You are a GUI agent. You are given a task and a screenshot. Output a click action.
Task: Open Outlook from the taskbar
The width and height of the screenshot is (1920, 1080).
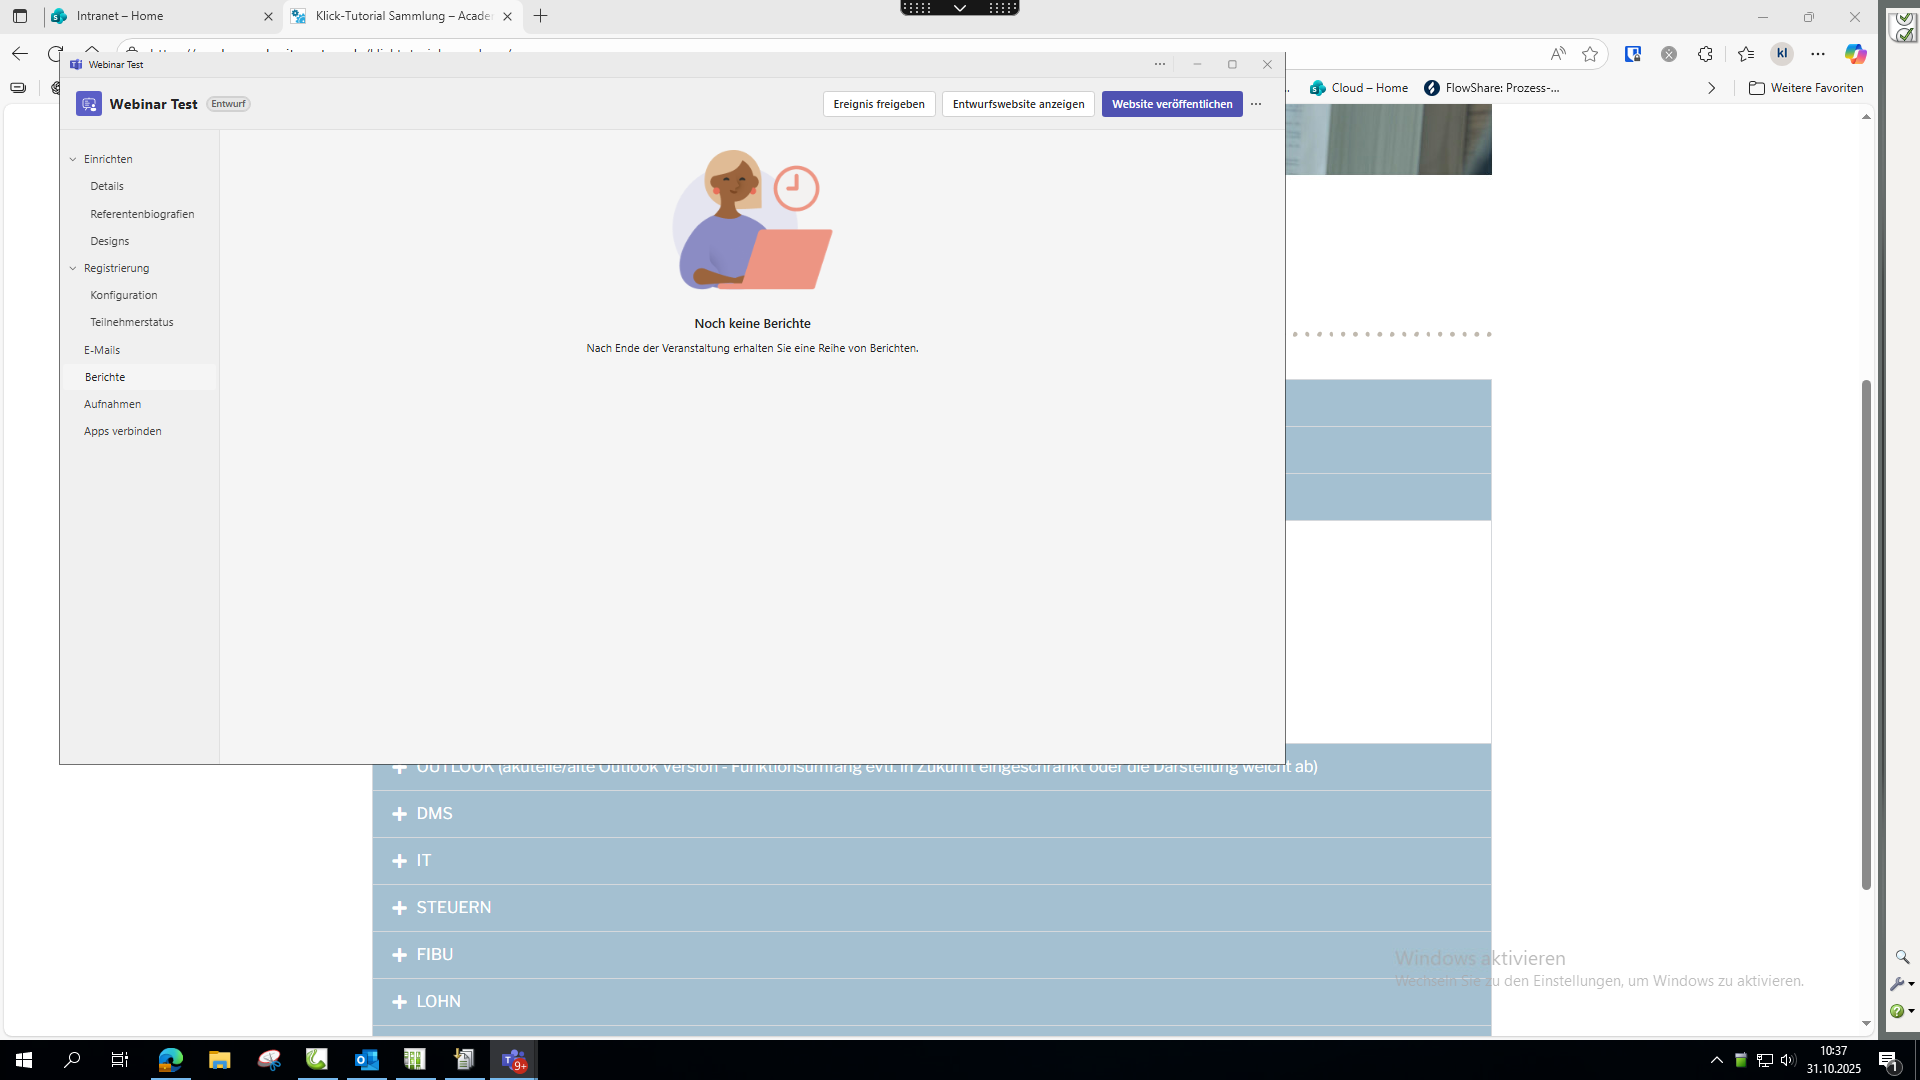click(366, 1060)
